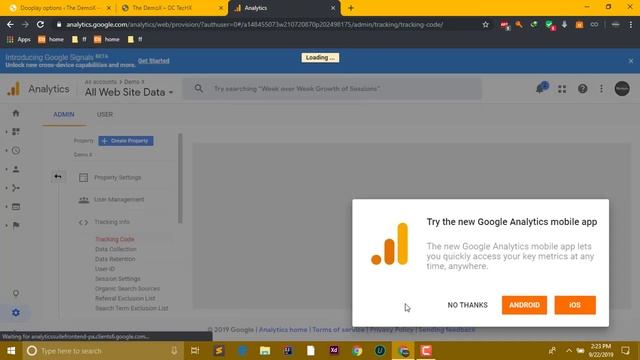Open the Audience person sidebar icon
Viewport: 640px width, 360px height.
coord(16,169)
